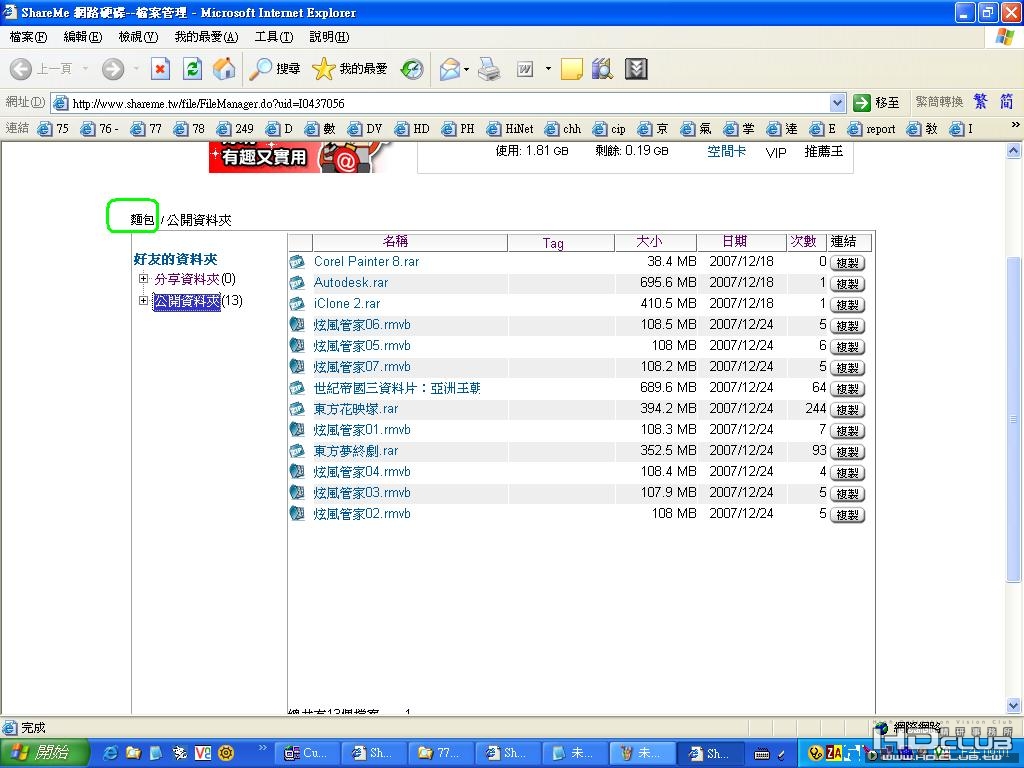Open the HiNet links bar shortcut
This screenshot has width=1024, height=768.
pyautogui.click(x=510, y=129)
